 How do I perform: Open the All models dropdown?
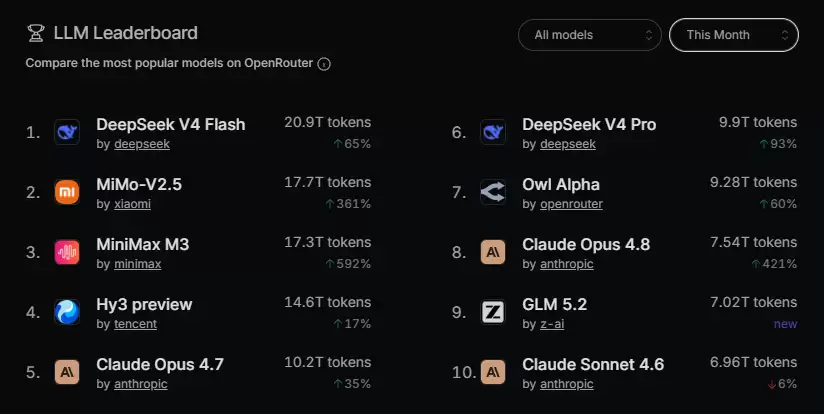[590, 35]
